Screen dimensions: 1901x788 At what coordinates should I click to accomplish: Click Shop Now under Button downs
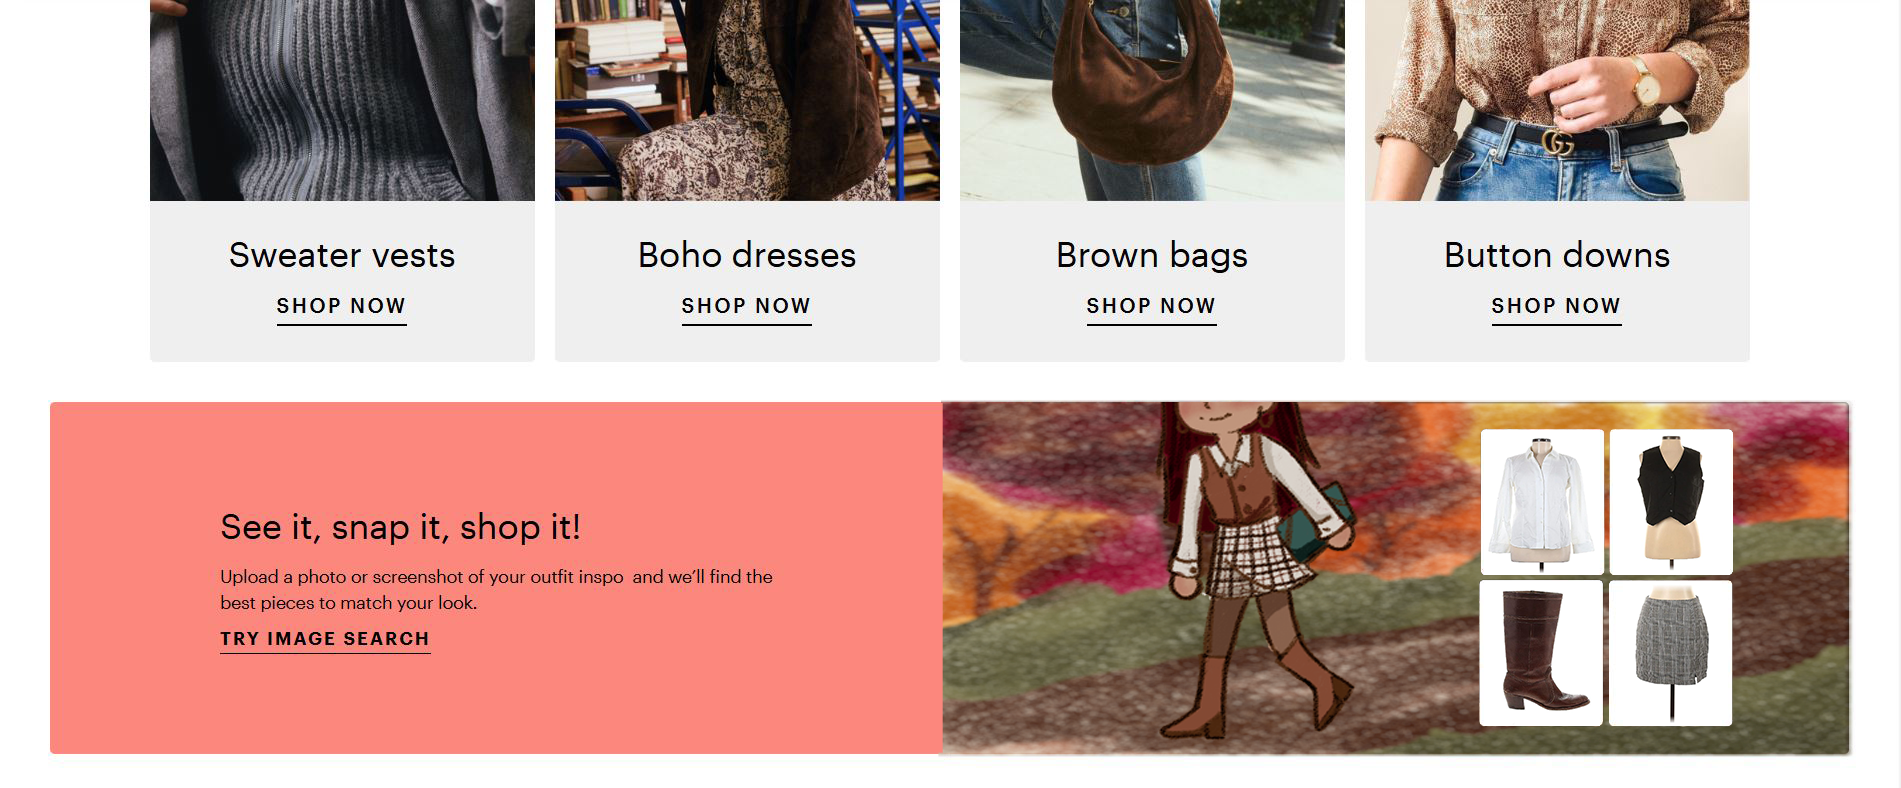(x=1556, y=306)
